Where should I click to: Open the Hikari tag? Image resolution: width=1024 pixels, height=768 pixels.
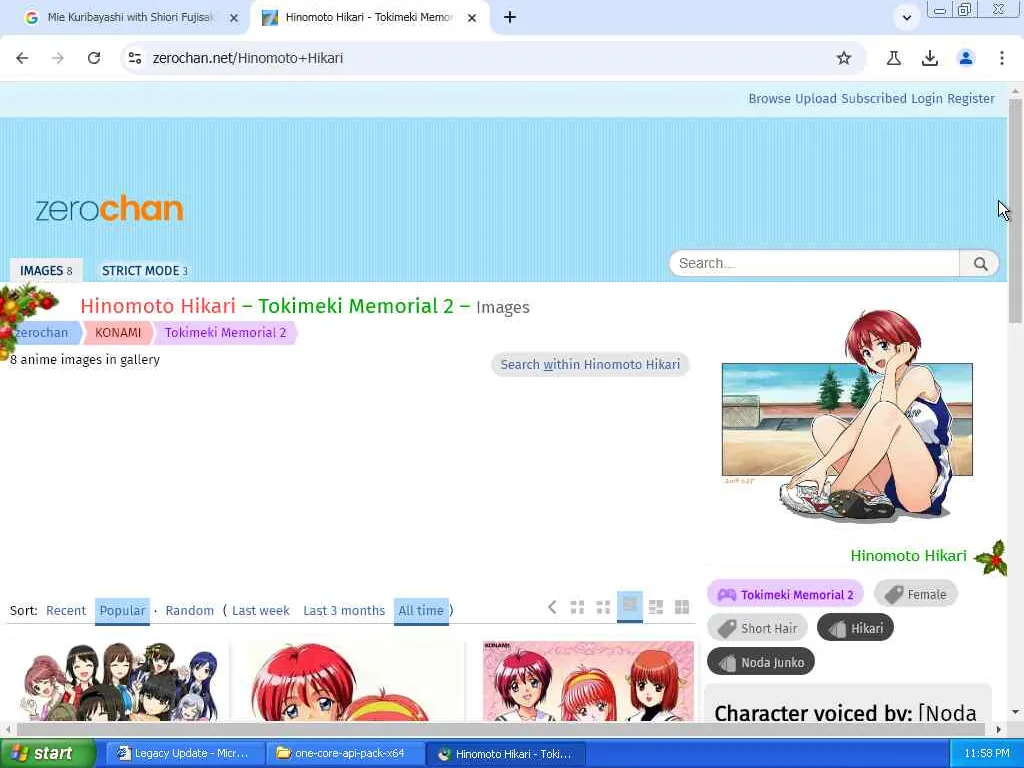coord(856,628)
